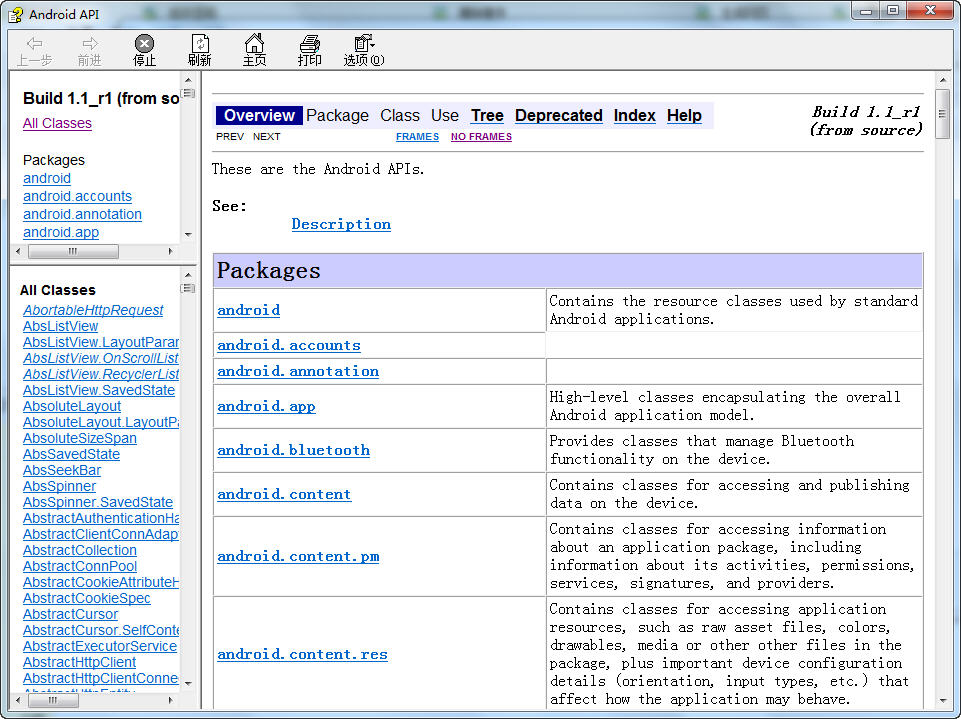Open android.annotation in left package list
This screenshot has width=961, height=719.
(82, 215)
